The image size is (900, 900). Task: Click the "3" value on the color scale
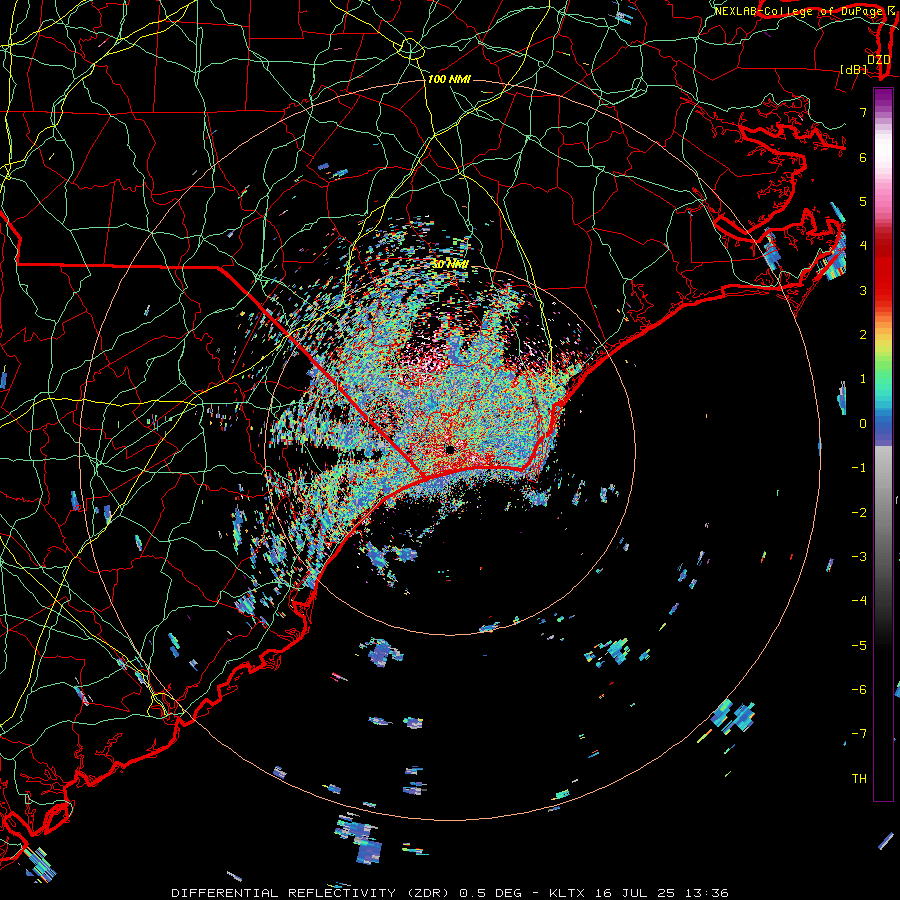863,290
